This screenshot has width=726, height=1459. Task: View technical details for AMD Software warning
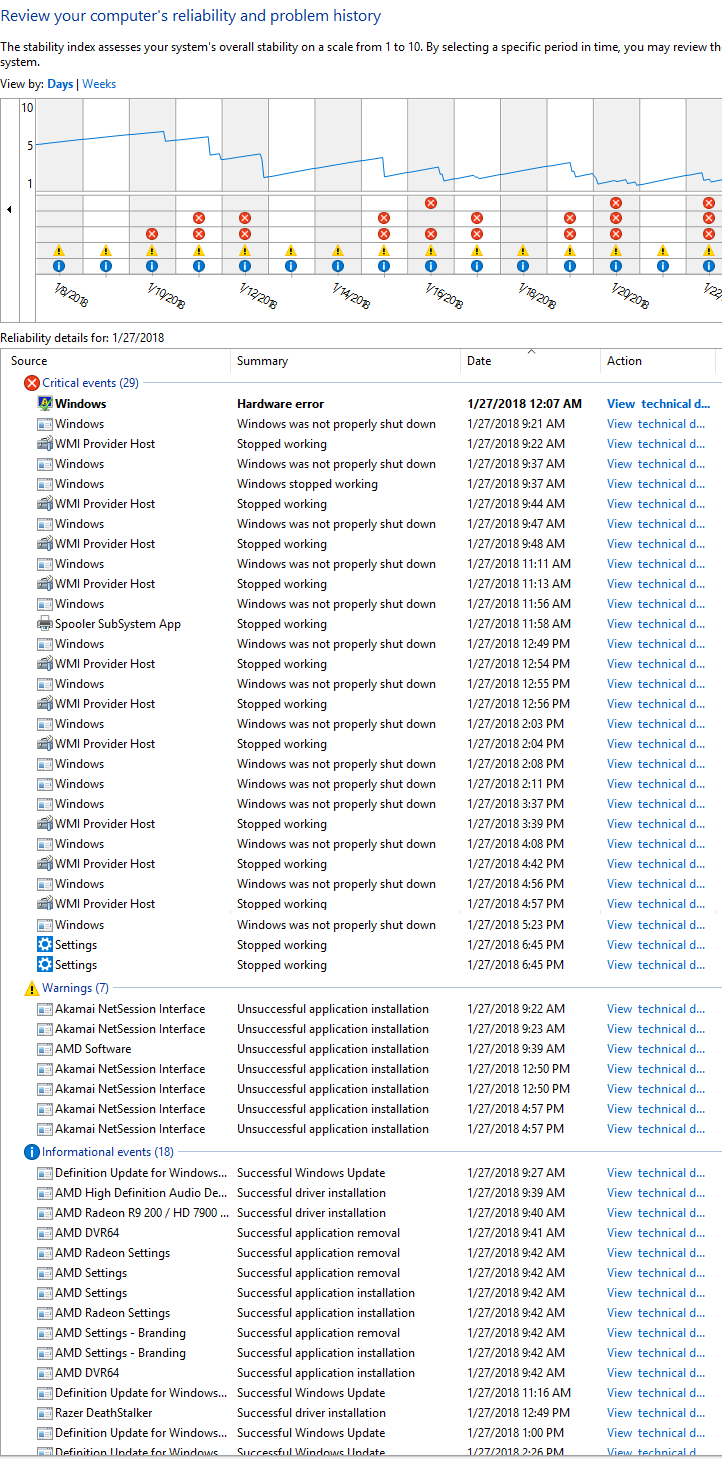pyautogui.click(x=658, y=1049)
